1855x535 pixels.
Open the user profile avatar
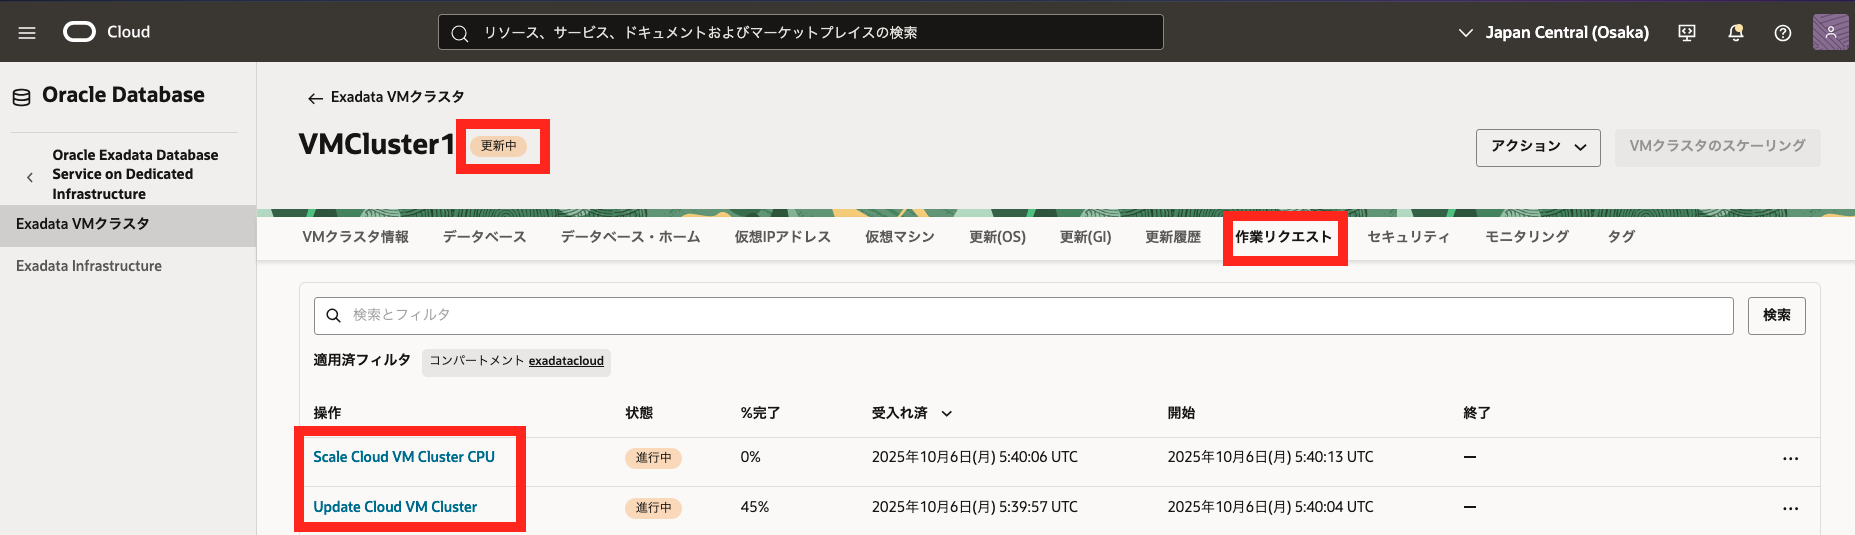pyautogui.click(x=1830, y=32)
